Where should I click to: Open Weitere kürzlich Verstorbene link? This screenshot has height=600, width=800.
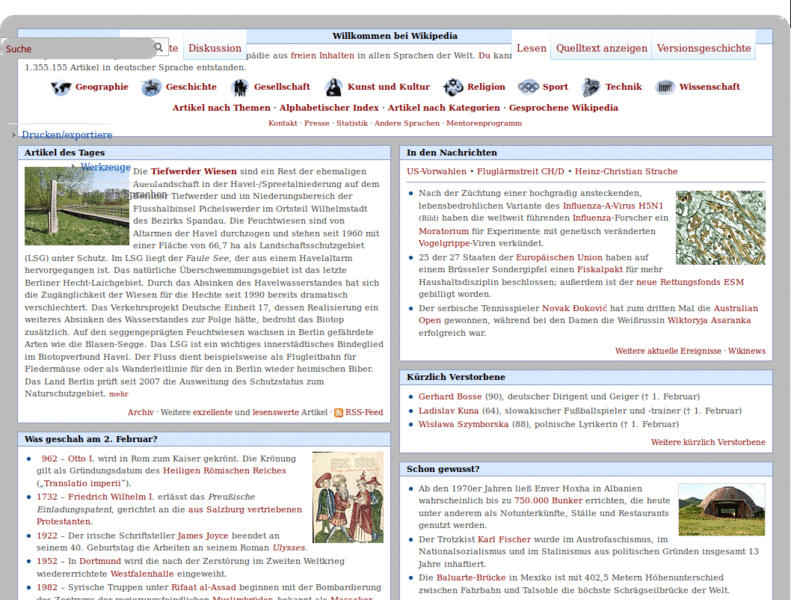point(708,442)
